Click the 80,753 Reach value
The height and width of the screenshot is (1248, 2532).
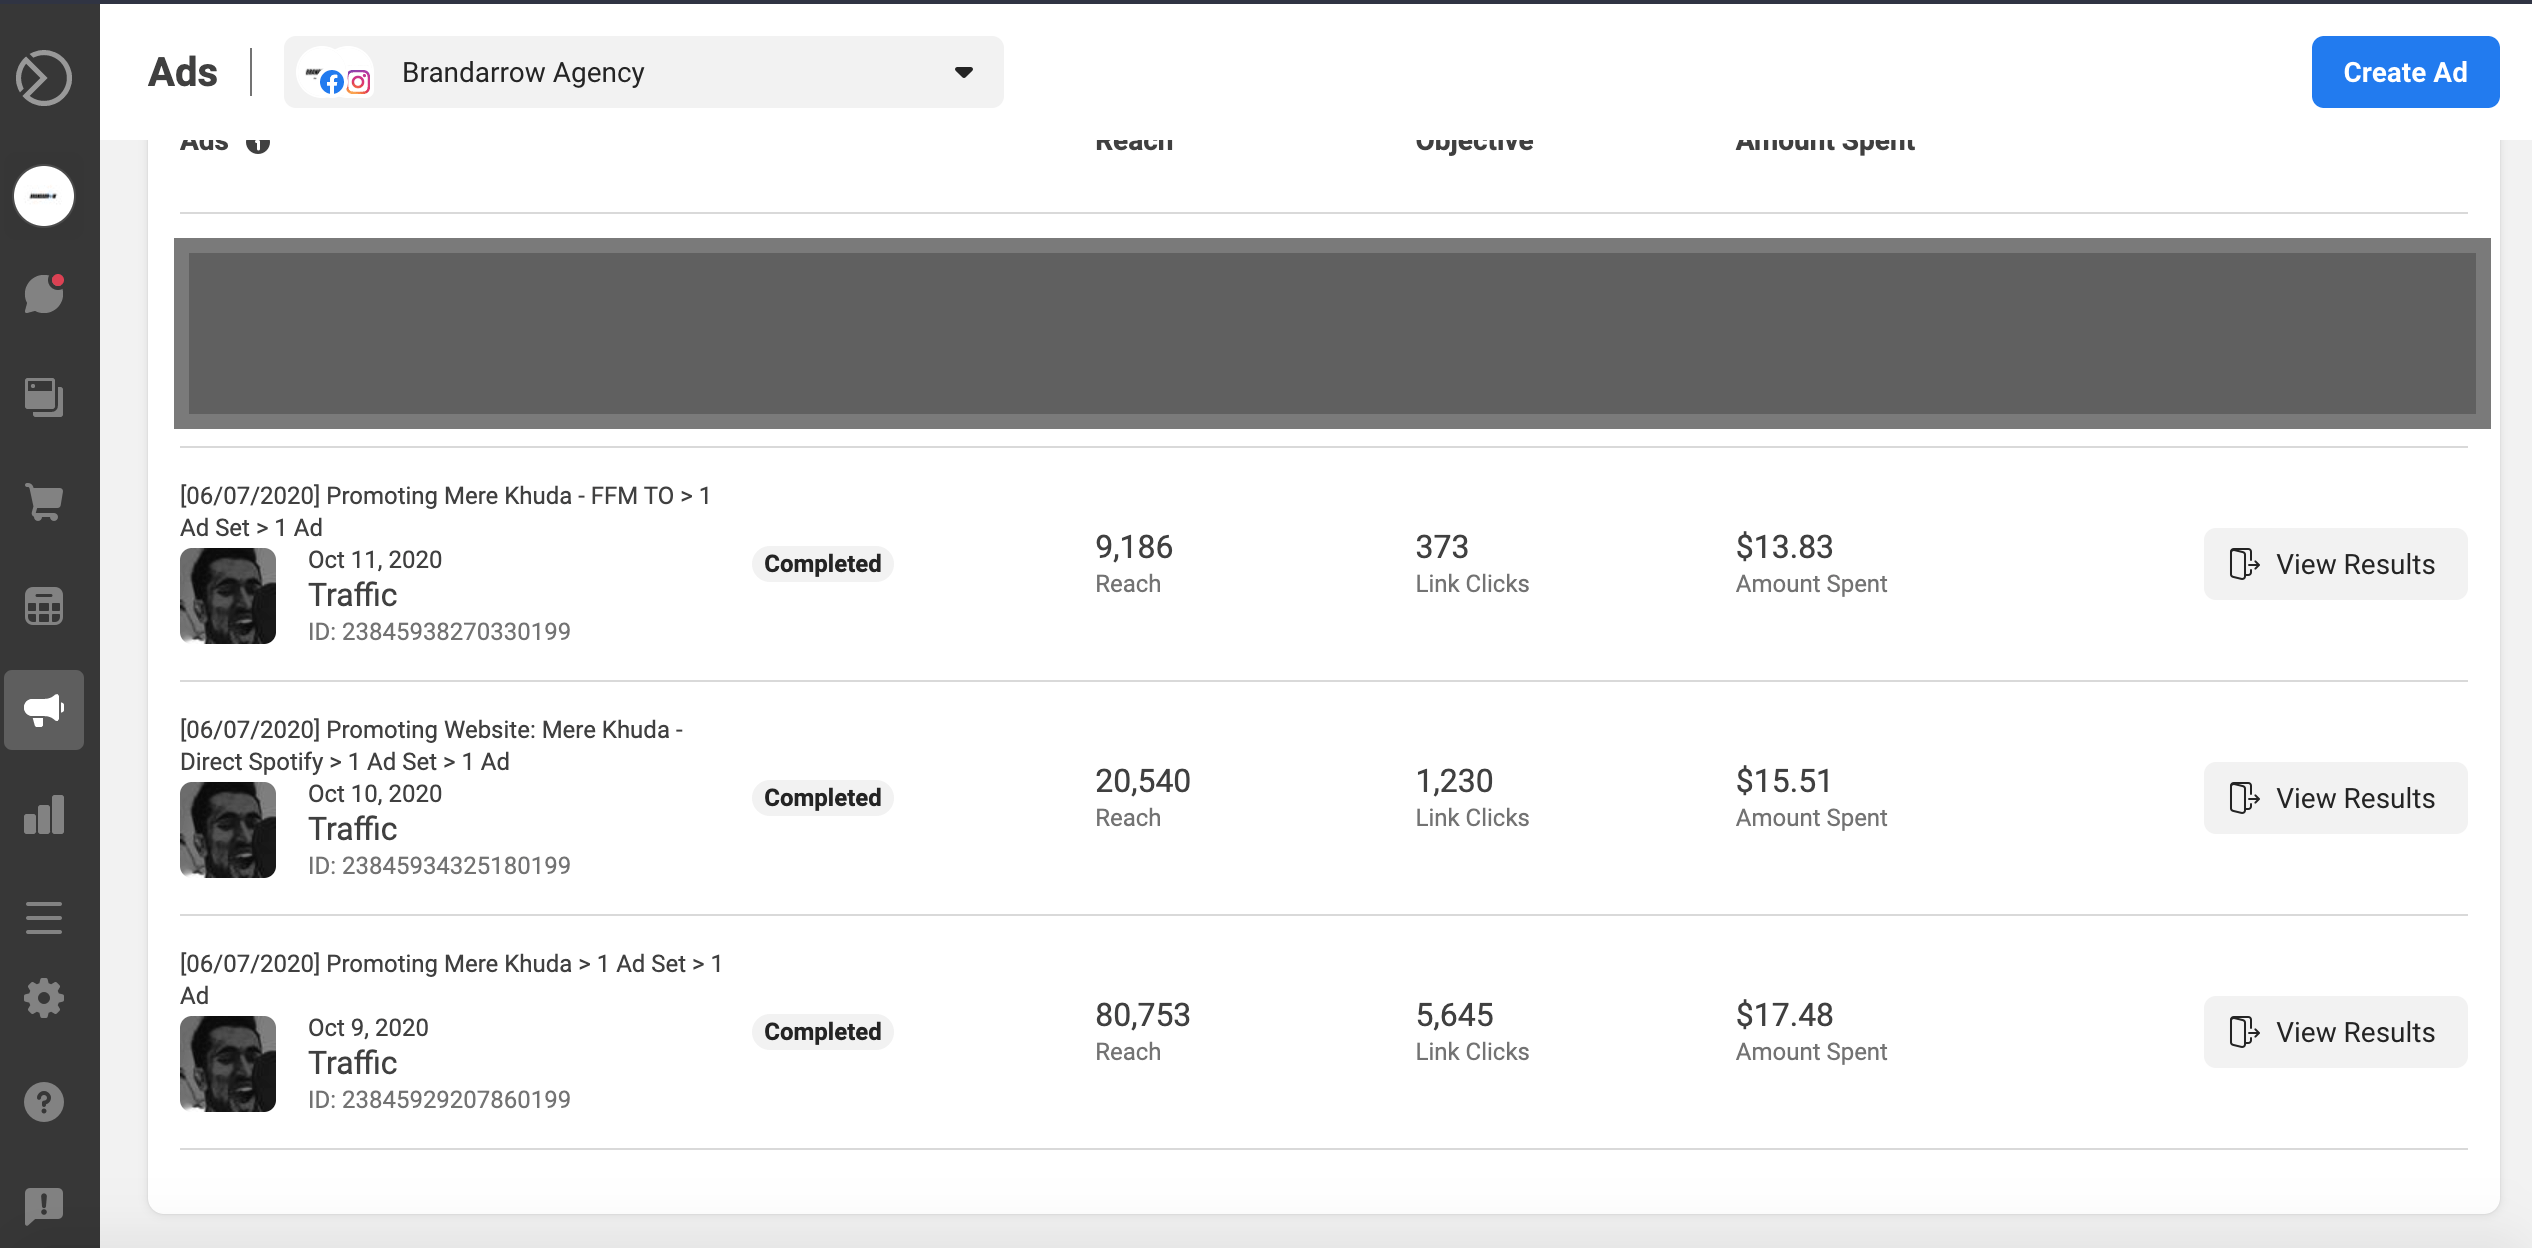point(1143,1015)
